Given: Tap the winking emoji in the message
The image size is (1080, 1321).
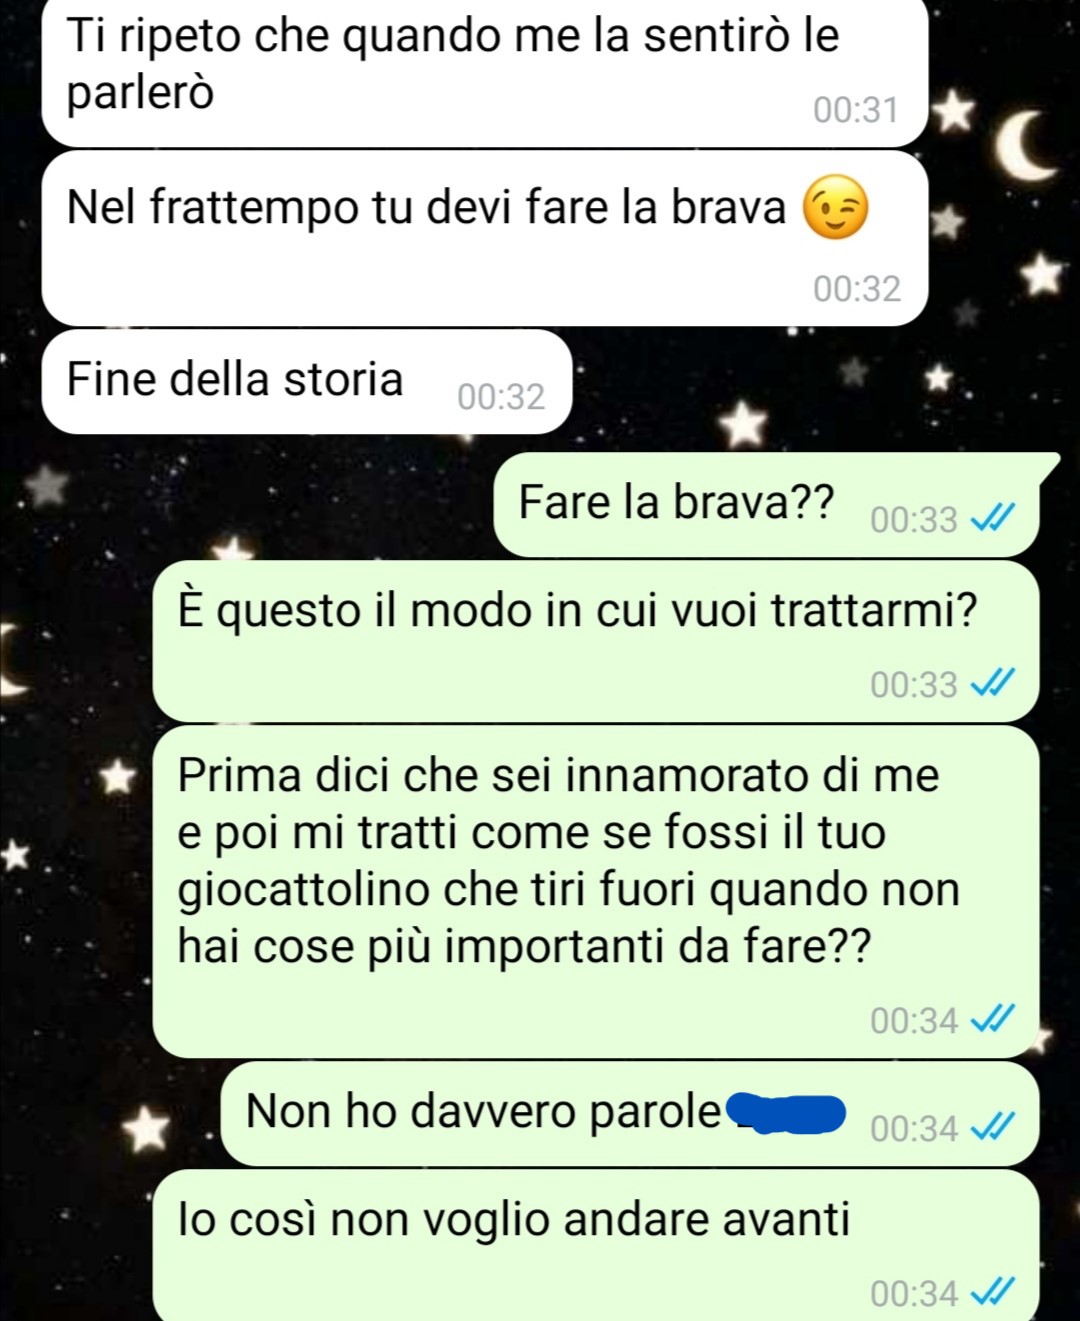Looking at the screenshot, I should coord(837,208).
